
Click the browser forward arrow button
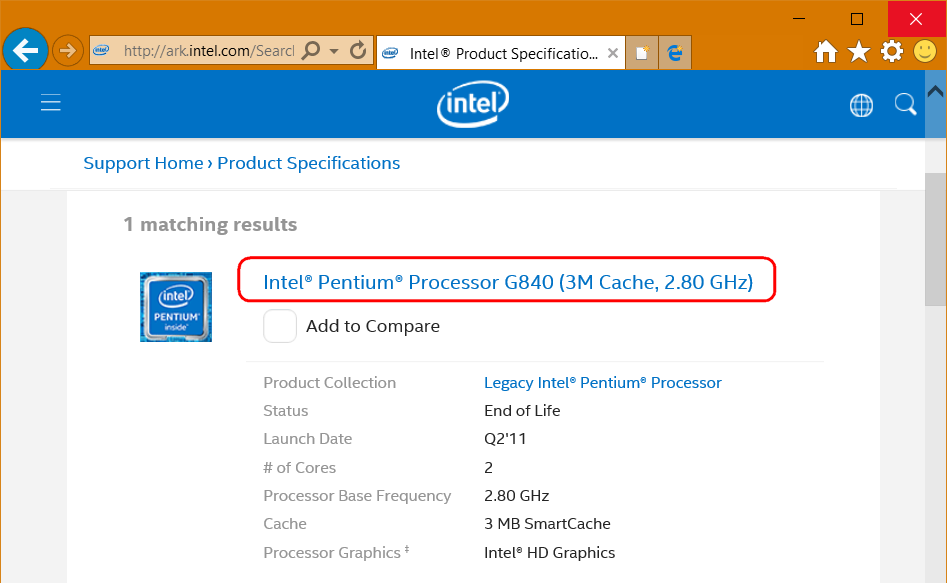pos(68,51)
